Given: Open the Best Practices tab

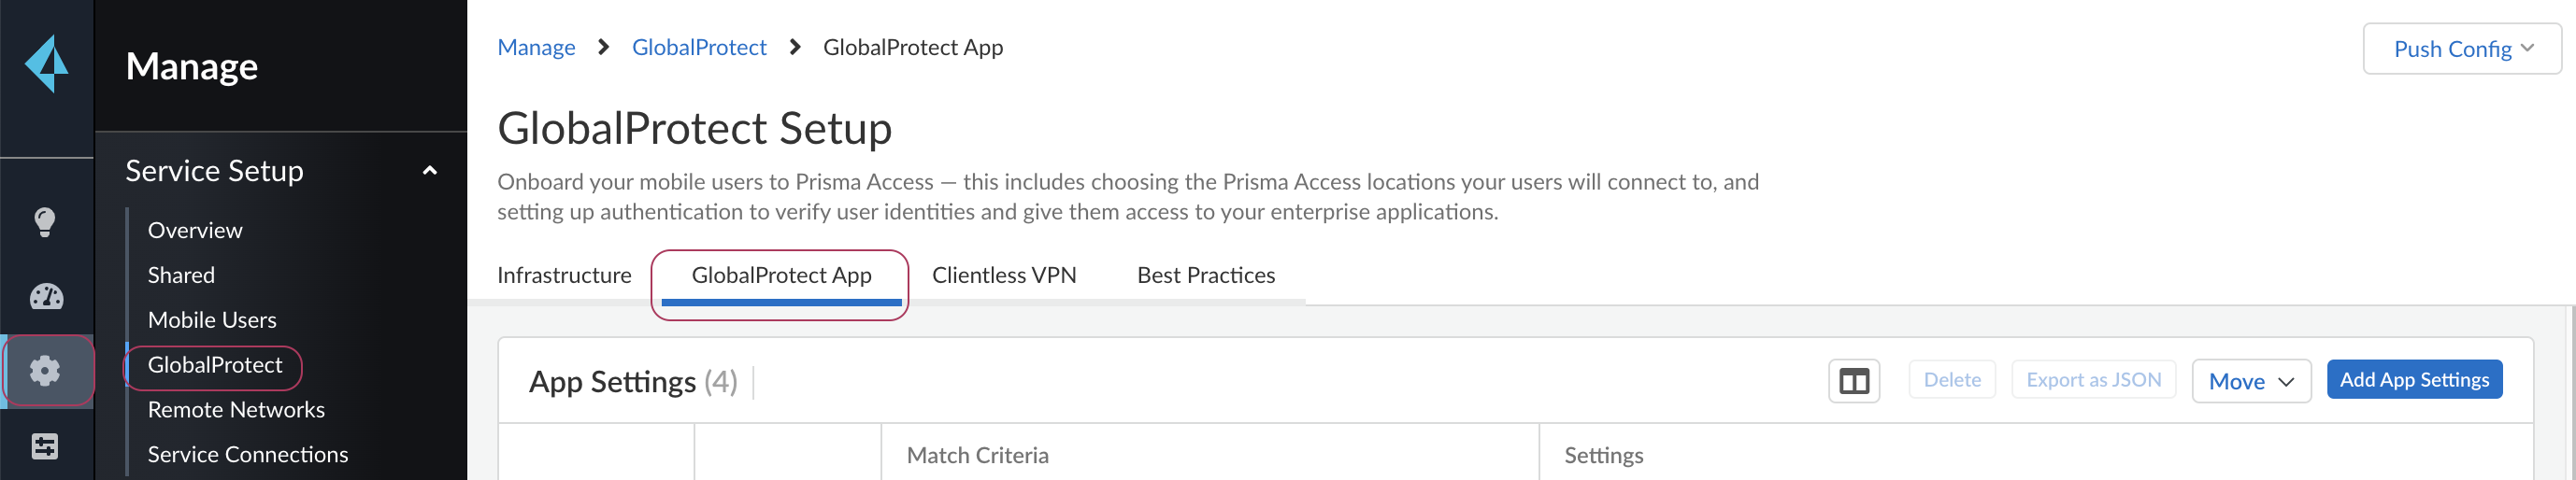Looking at the screenshot, I should tap(1205, 275).
